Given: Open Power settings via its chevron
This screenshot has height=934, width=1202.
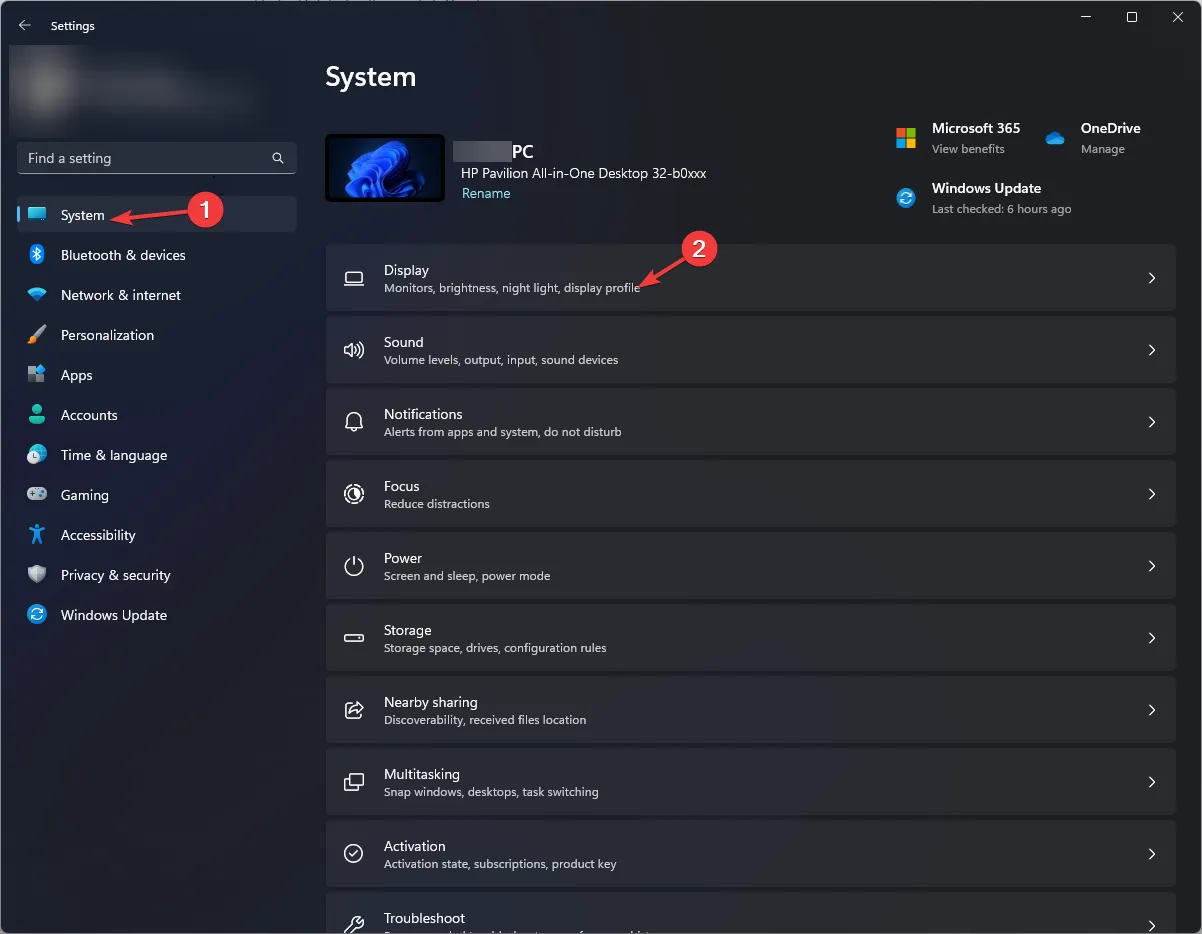Looking at the screenshot, I should (1152, 566).
